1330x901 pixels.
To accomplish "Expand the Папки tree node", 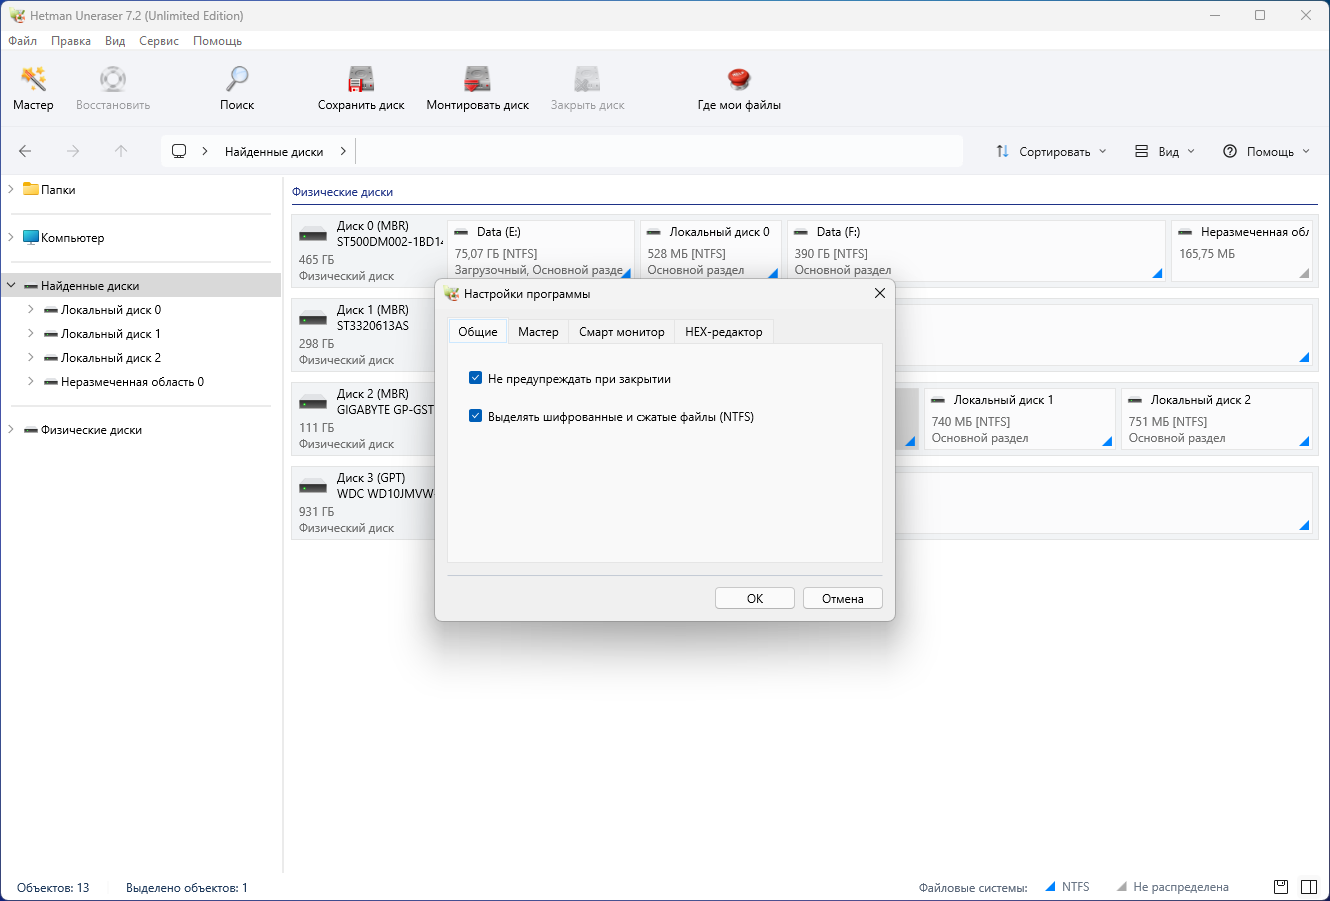I will 11,189.
